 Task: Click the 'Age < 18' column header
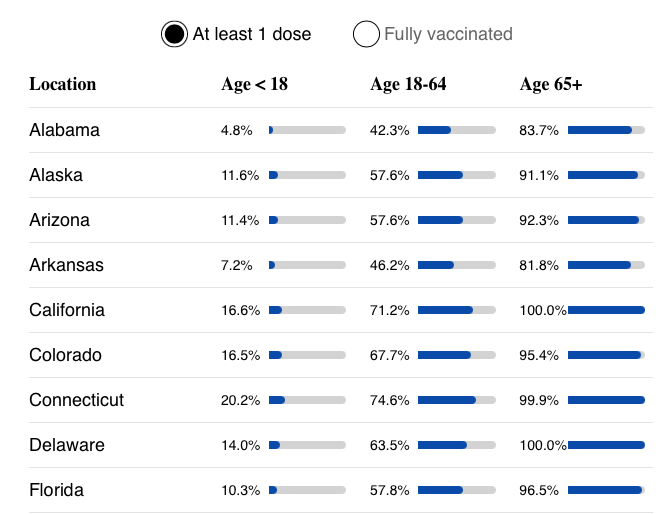(x=254, y=84)
